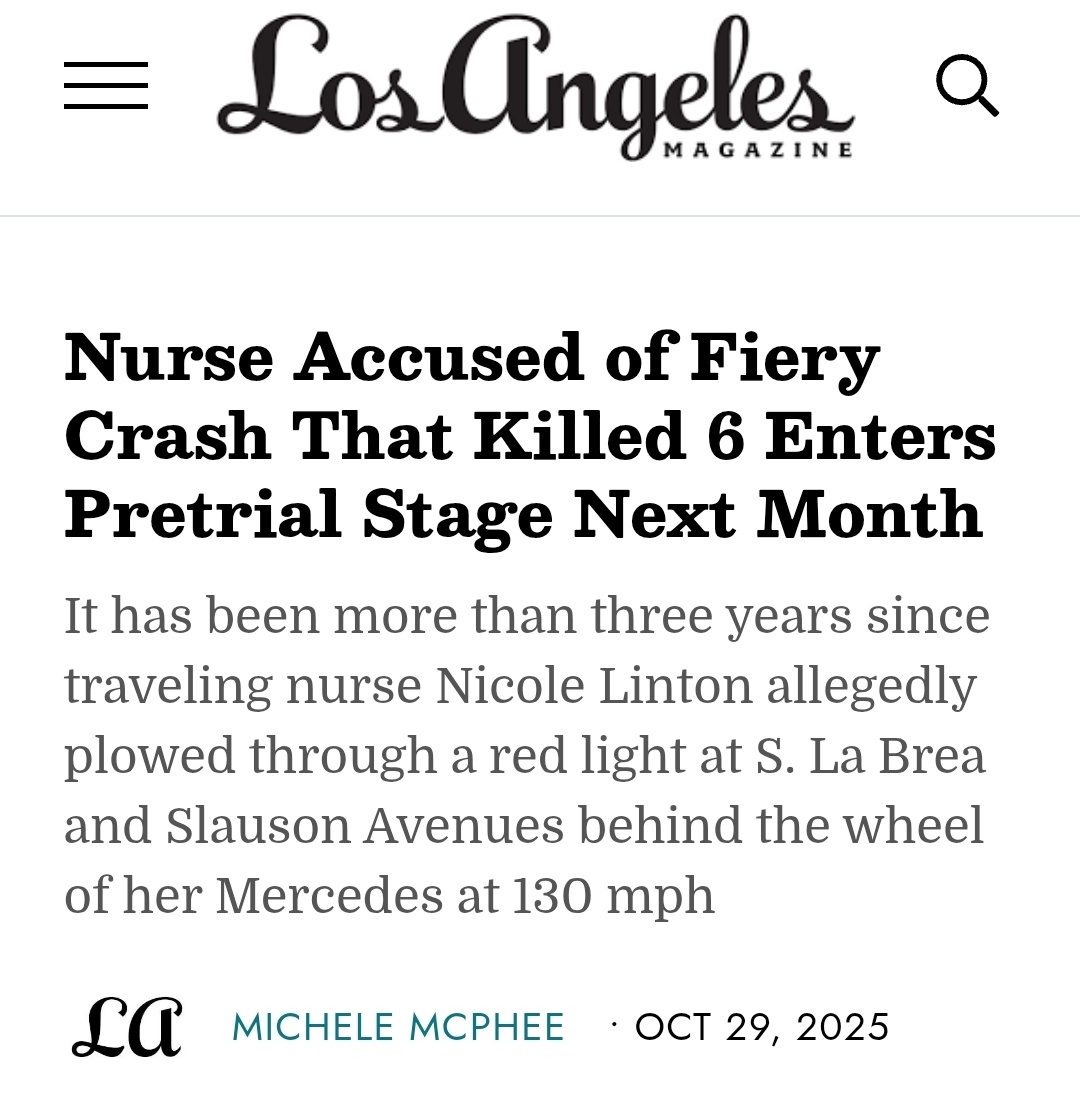Click 'Pretrial Stage Next Month' headline line

[523, 516]
